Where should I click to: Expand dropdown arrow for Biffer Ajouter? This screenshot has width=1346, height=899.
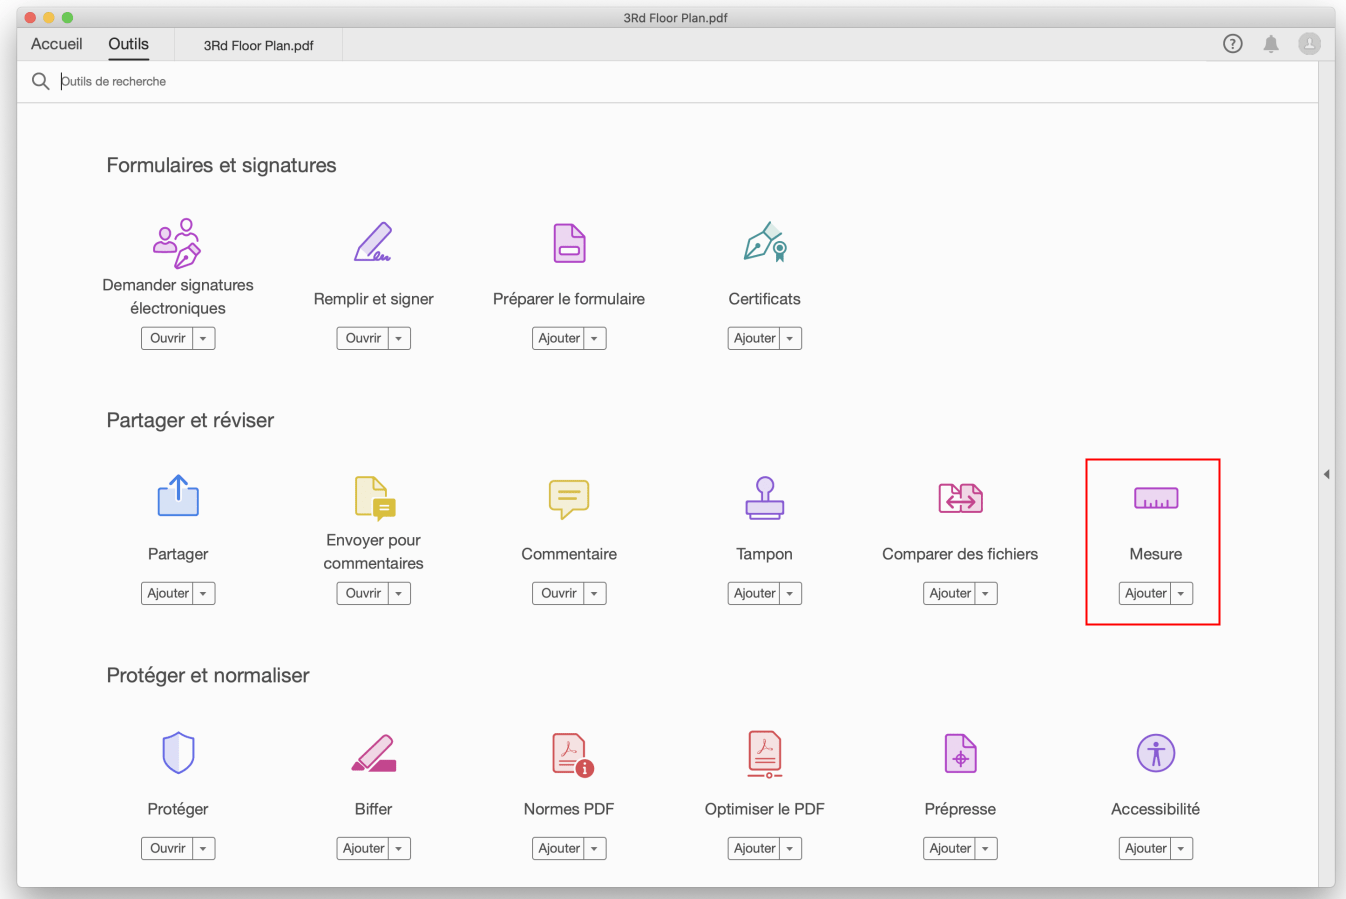[x=399, y=848]
